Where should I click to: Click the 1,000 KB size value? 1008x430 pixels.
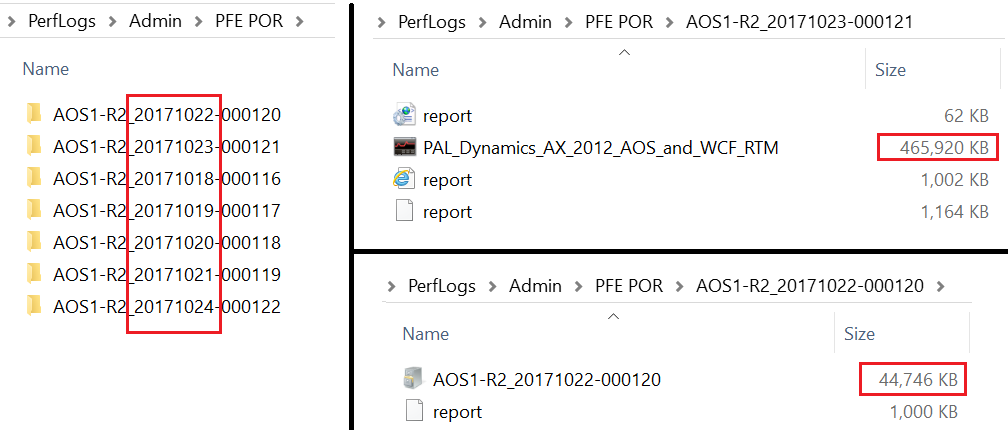pyautogui.click(x=924, y=412)
